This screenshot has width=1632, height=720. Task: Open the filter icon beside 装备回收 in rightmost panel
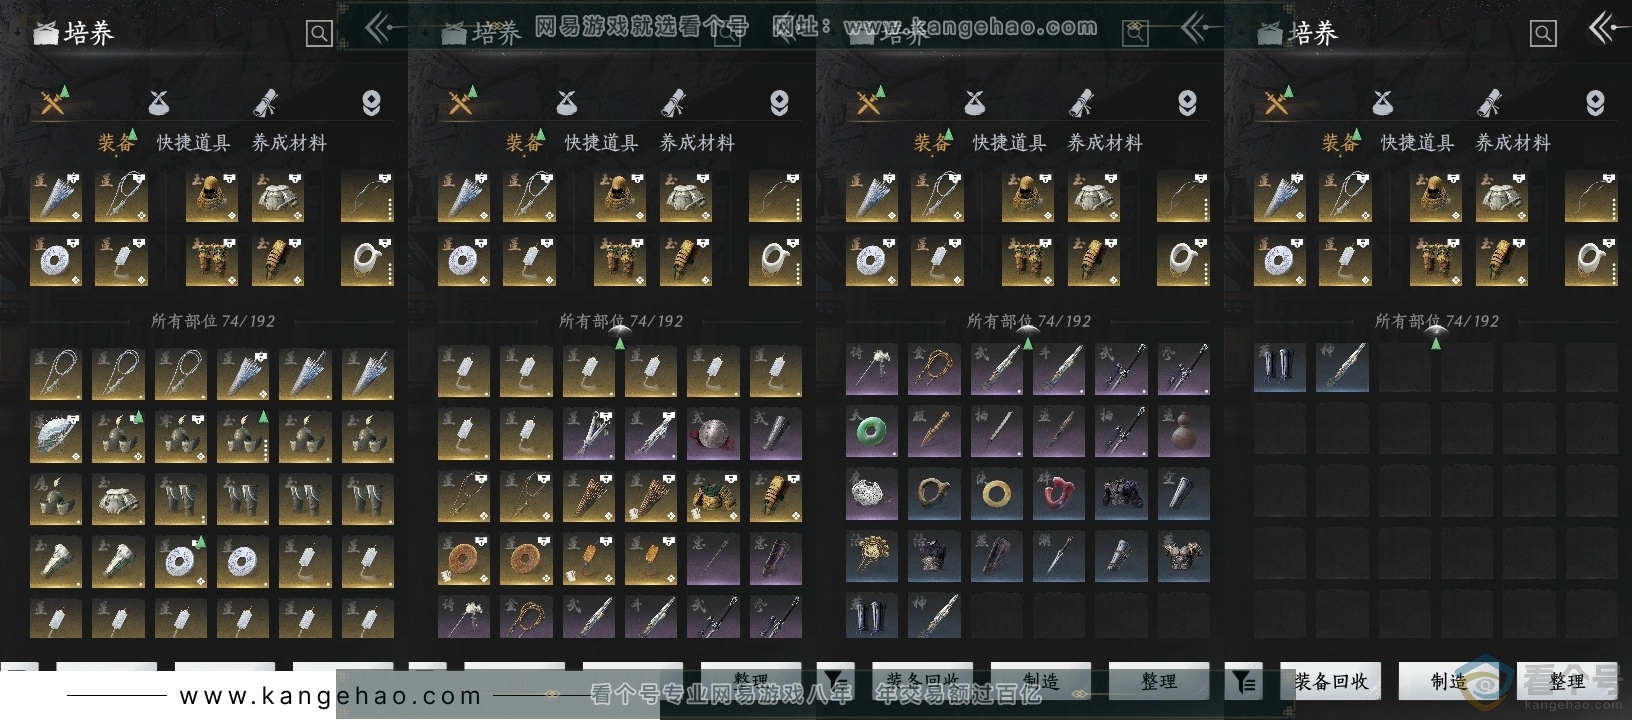1243,681
